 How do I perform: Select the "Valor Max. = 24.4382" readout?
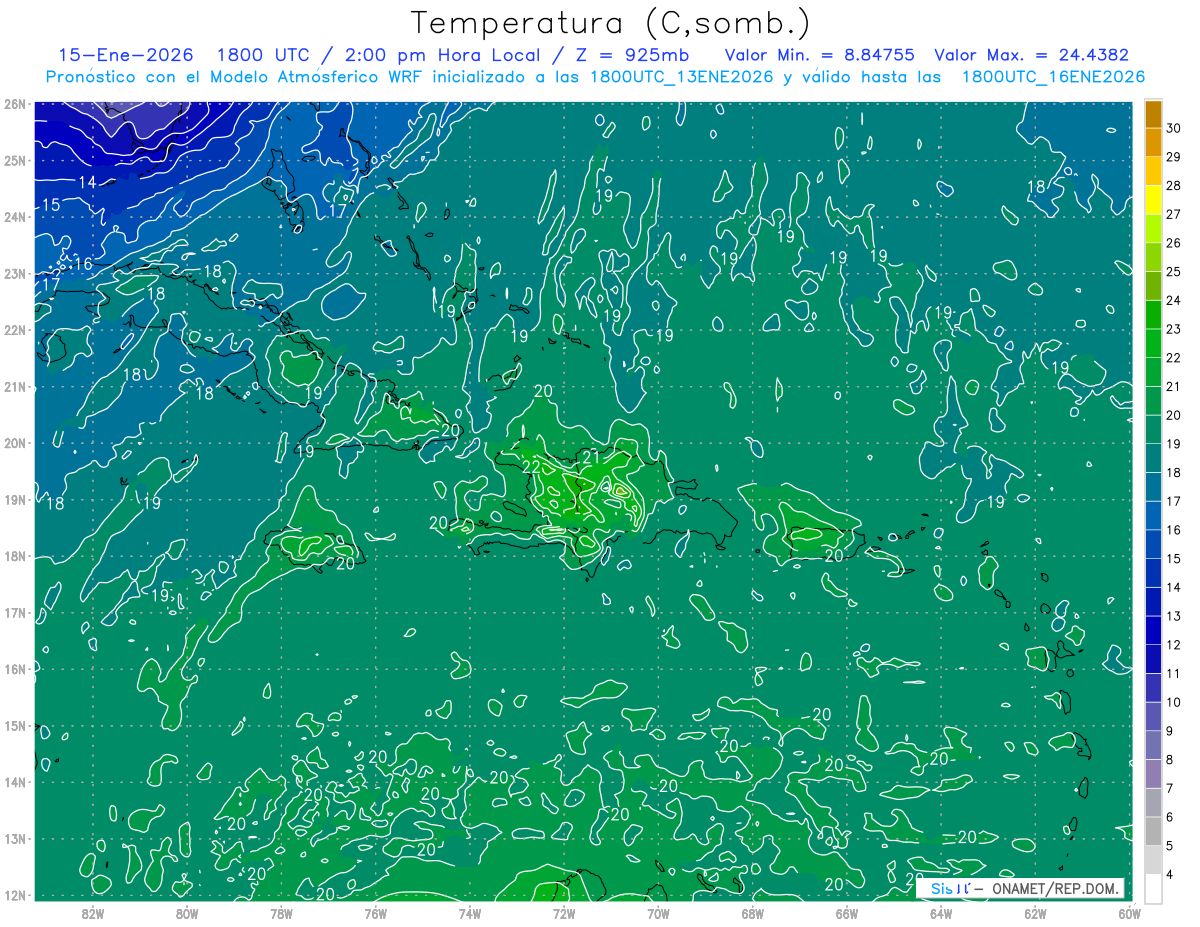tap(1032, 55)
